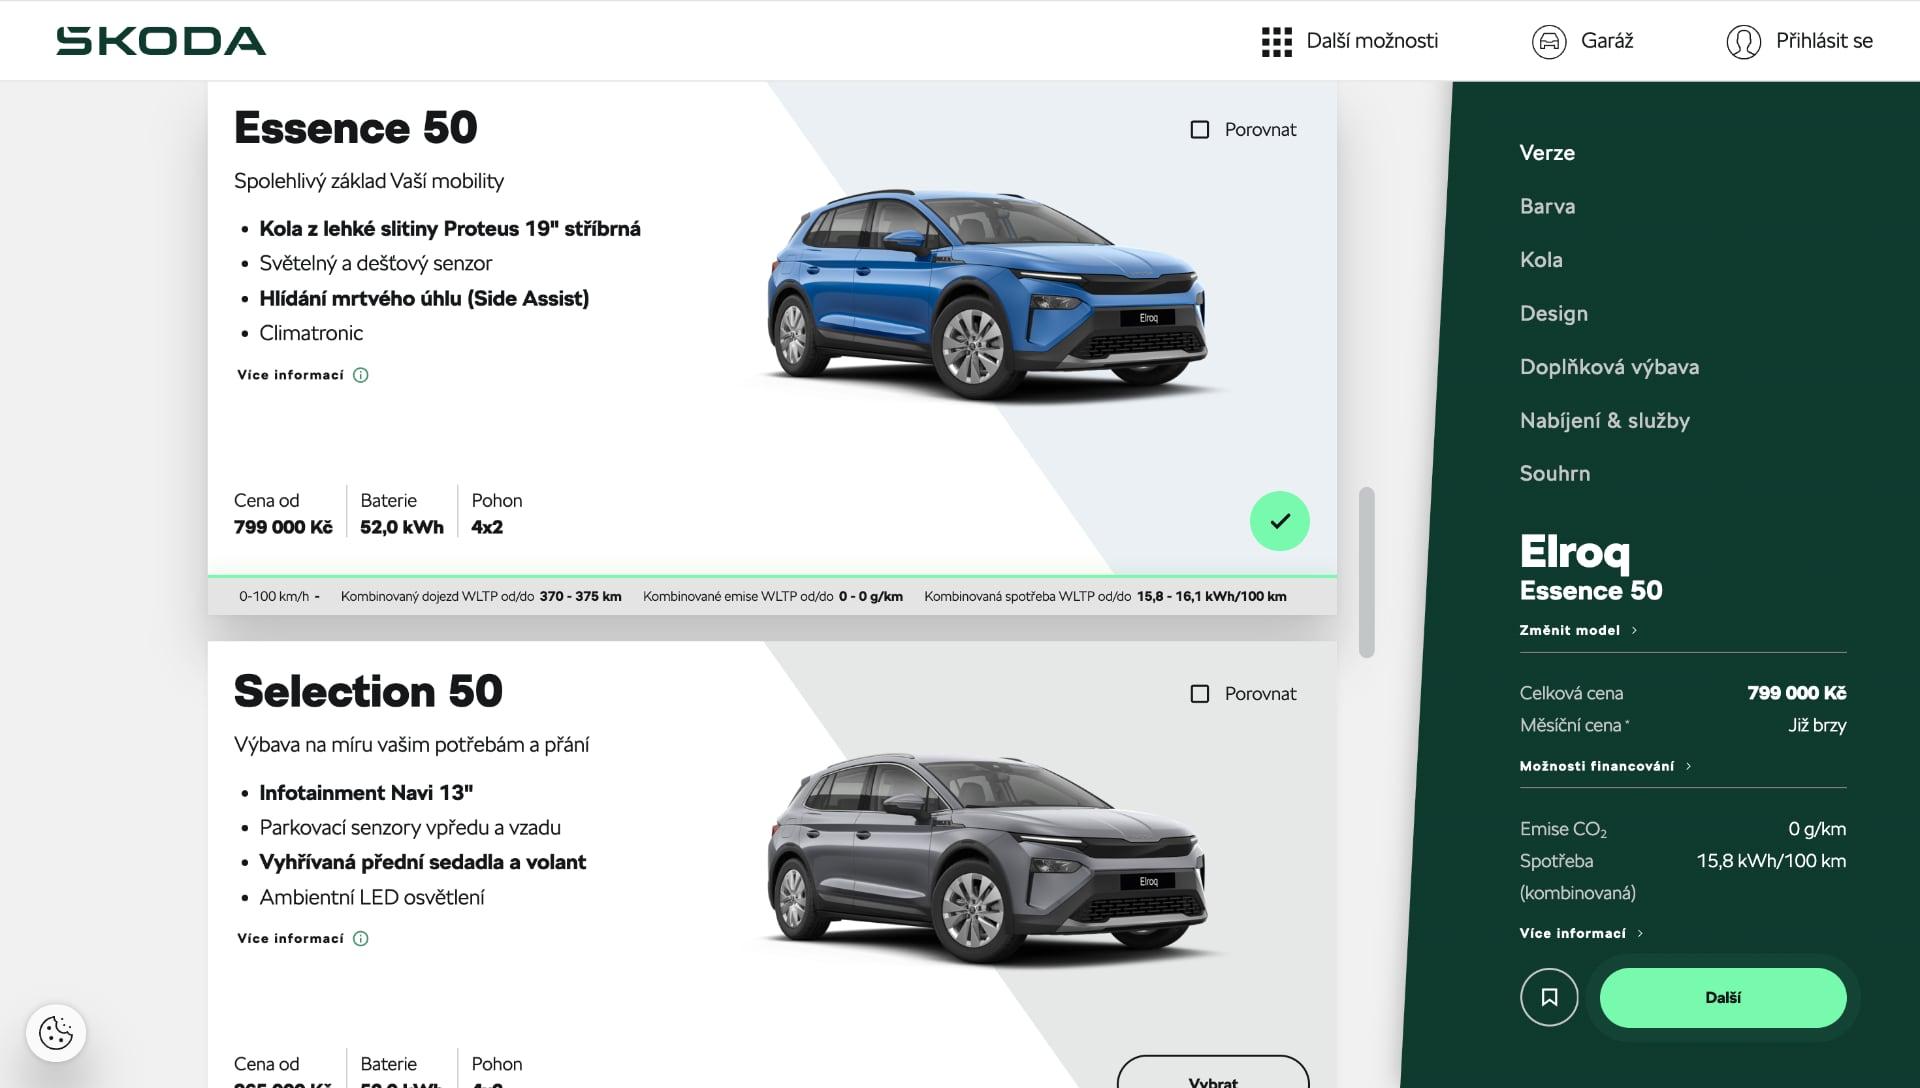The image size is (1920, 1088).
Task: Click the Škoda logo
Action: coord(161,41)
